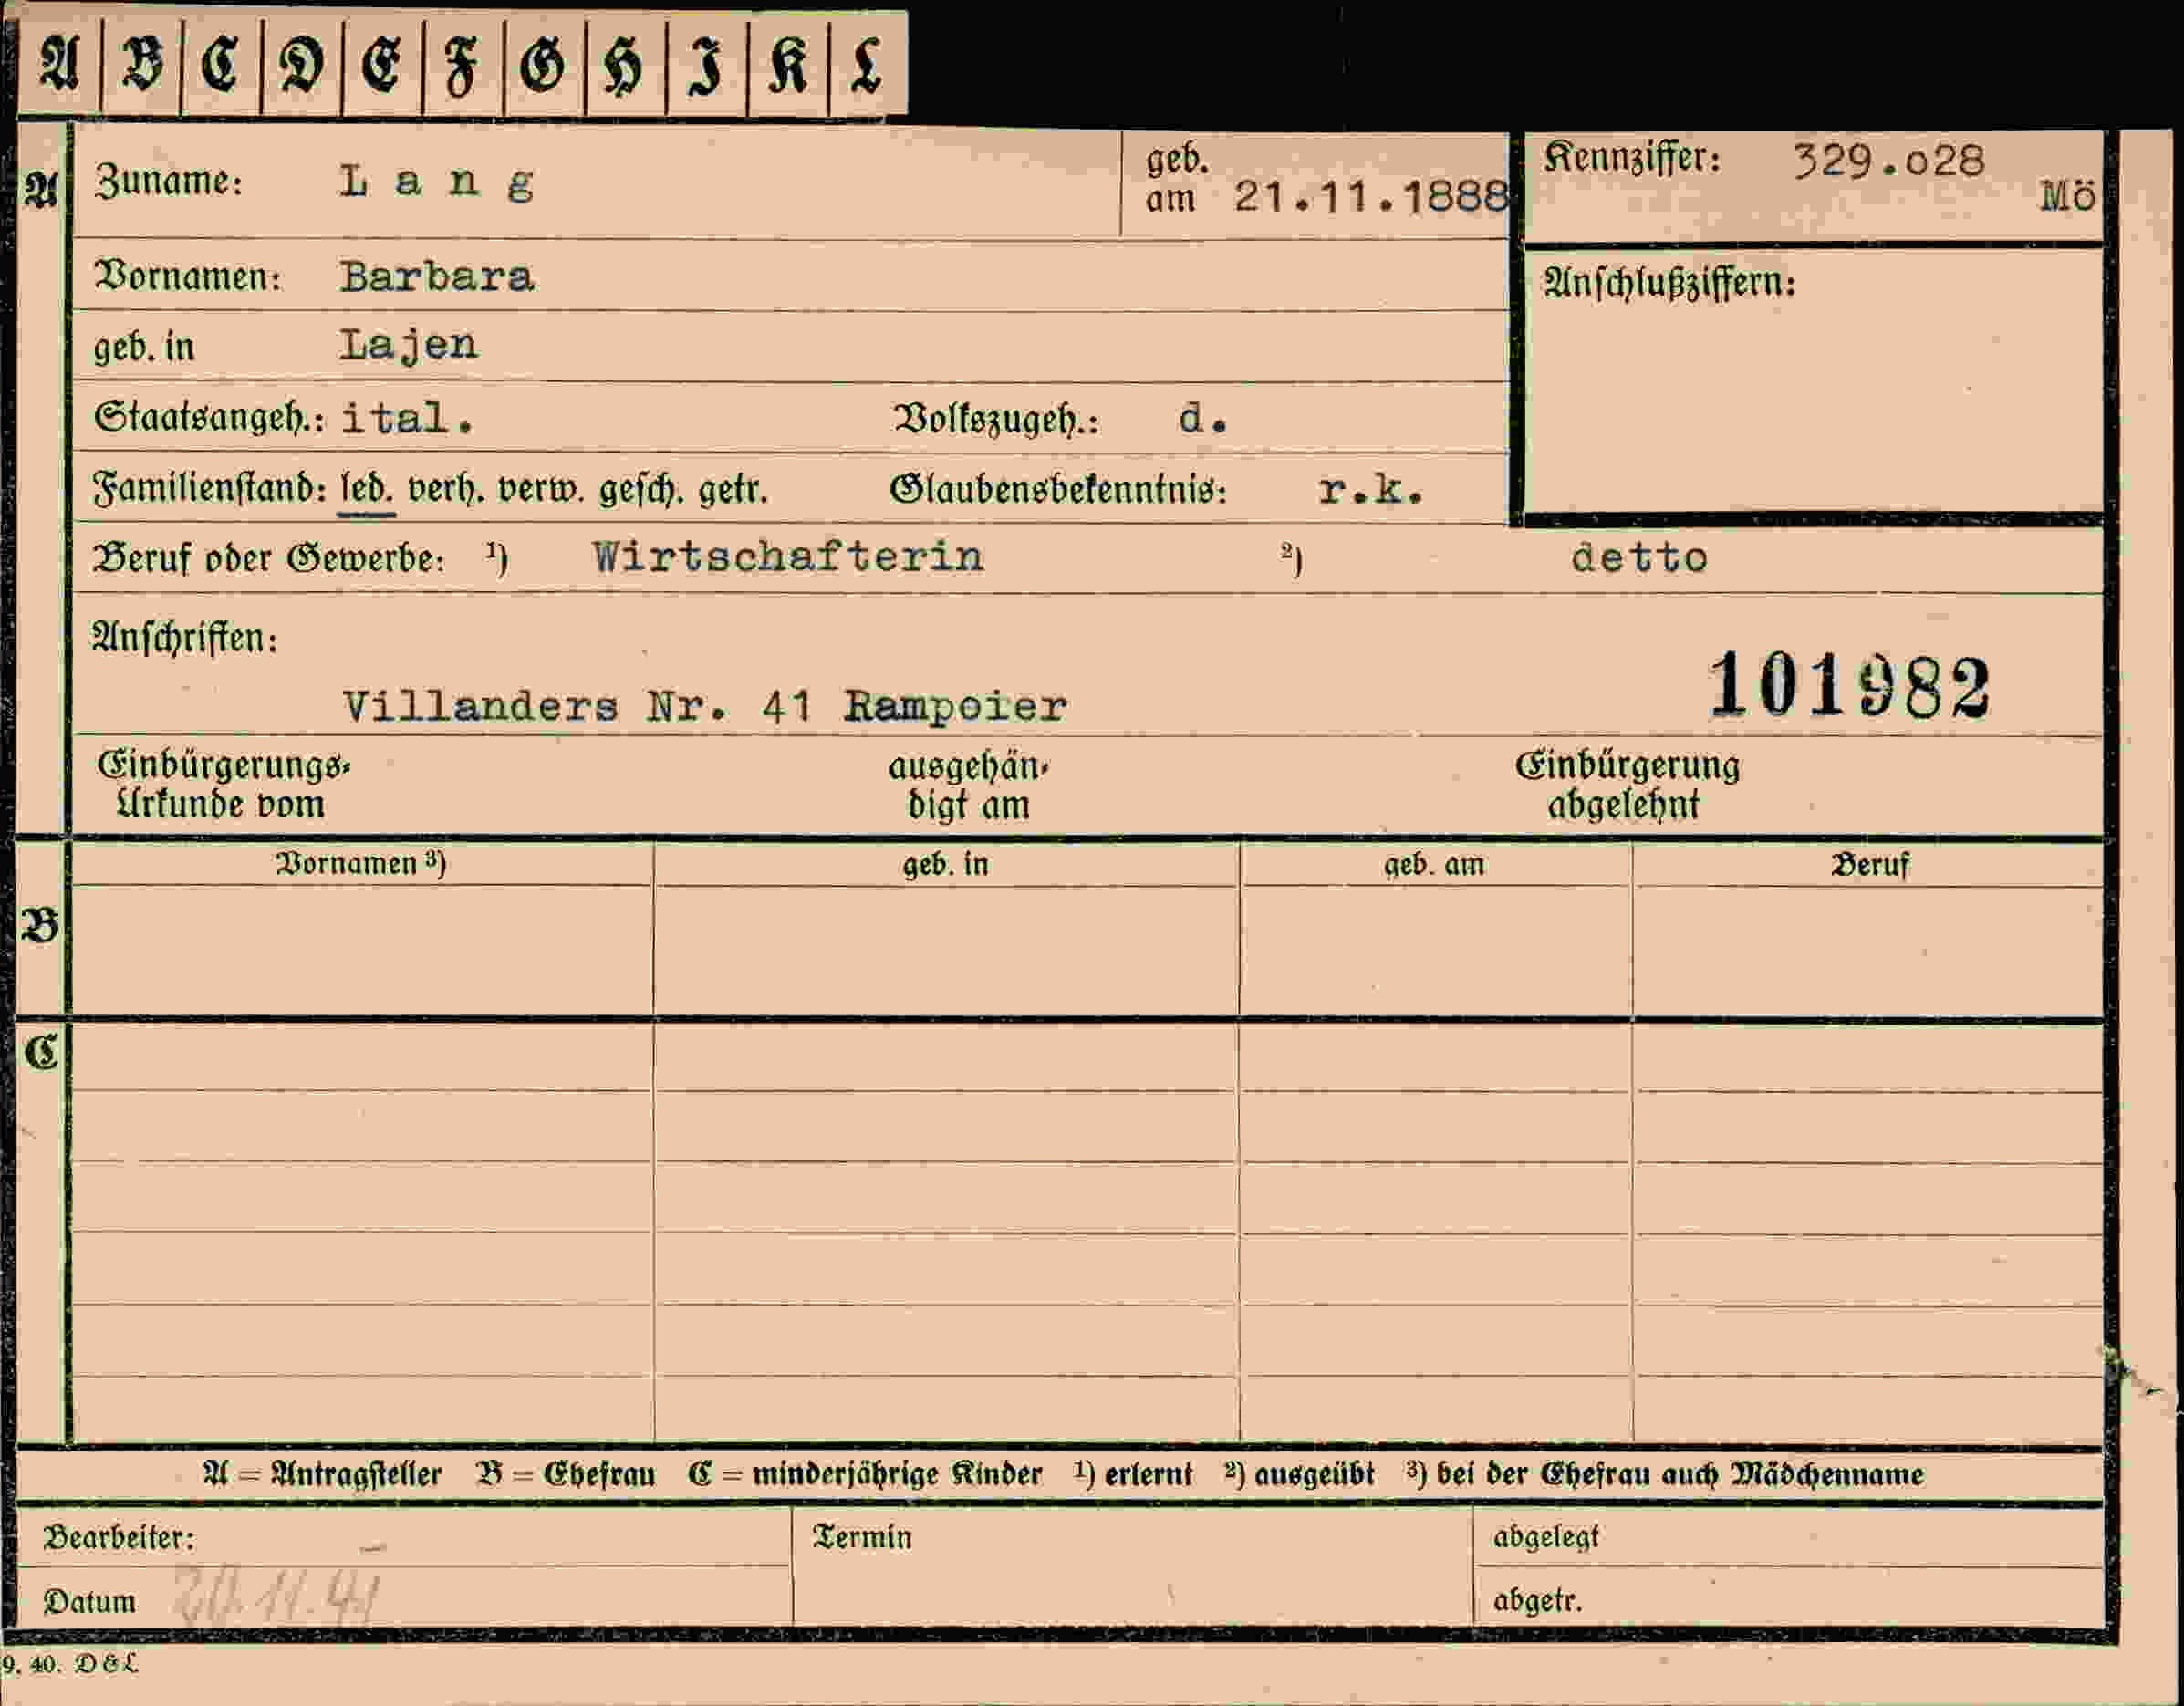Click the underlined led. marital status
The height and width of the screenshot is (1706, 2184).
(367, 489)
